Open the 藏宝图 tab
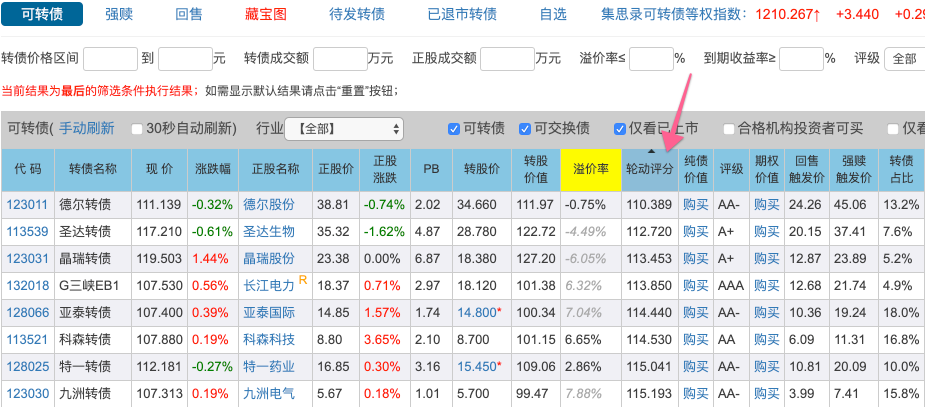 pos(266,14)
